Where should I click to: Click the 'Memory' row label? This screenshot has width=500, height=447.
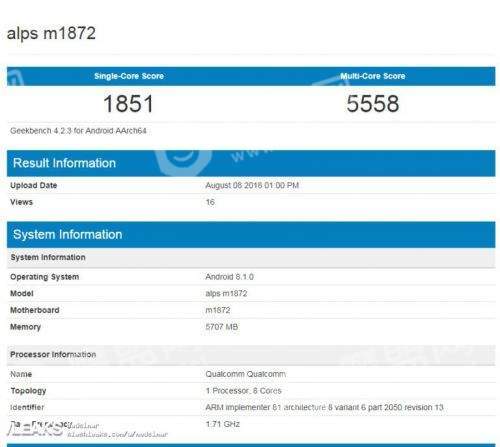pos(25,327)
